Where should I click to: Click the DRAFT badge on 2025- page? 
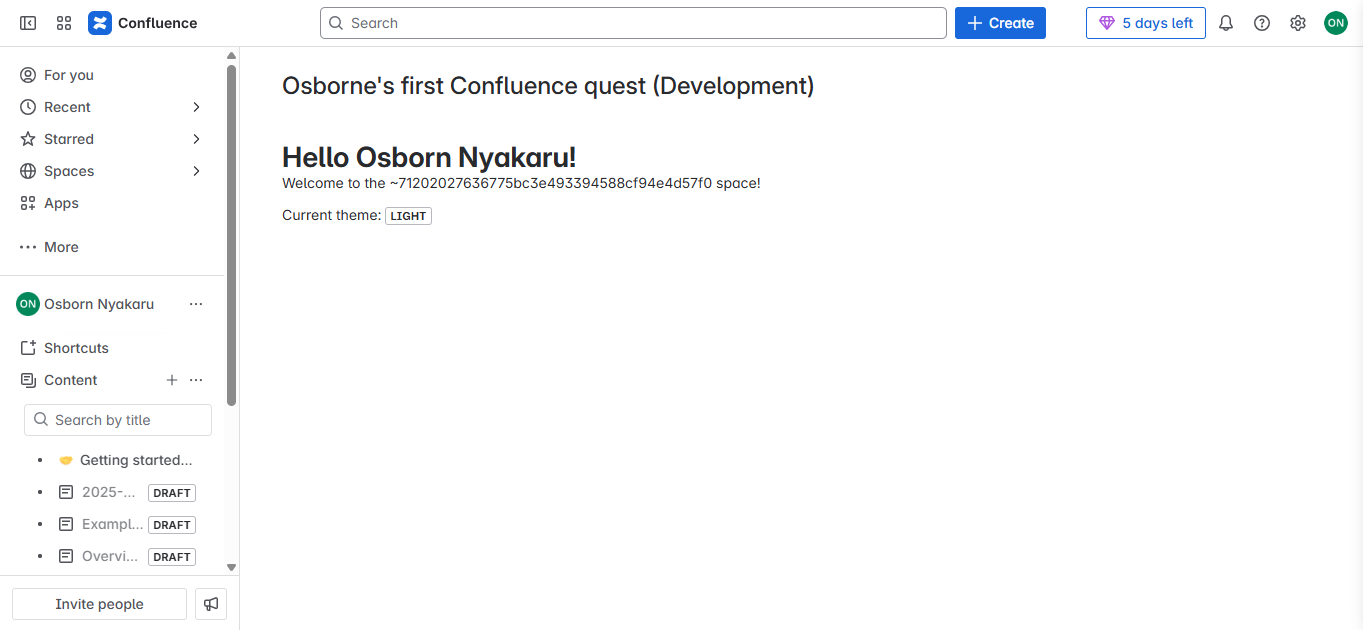click(x=172, y=493)
